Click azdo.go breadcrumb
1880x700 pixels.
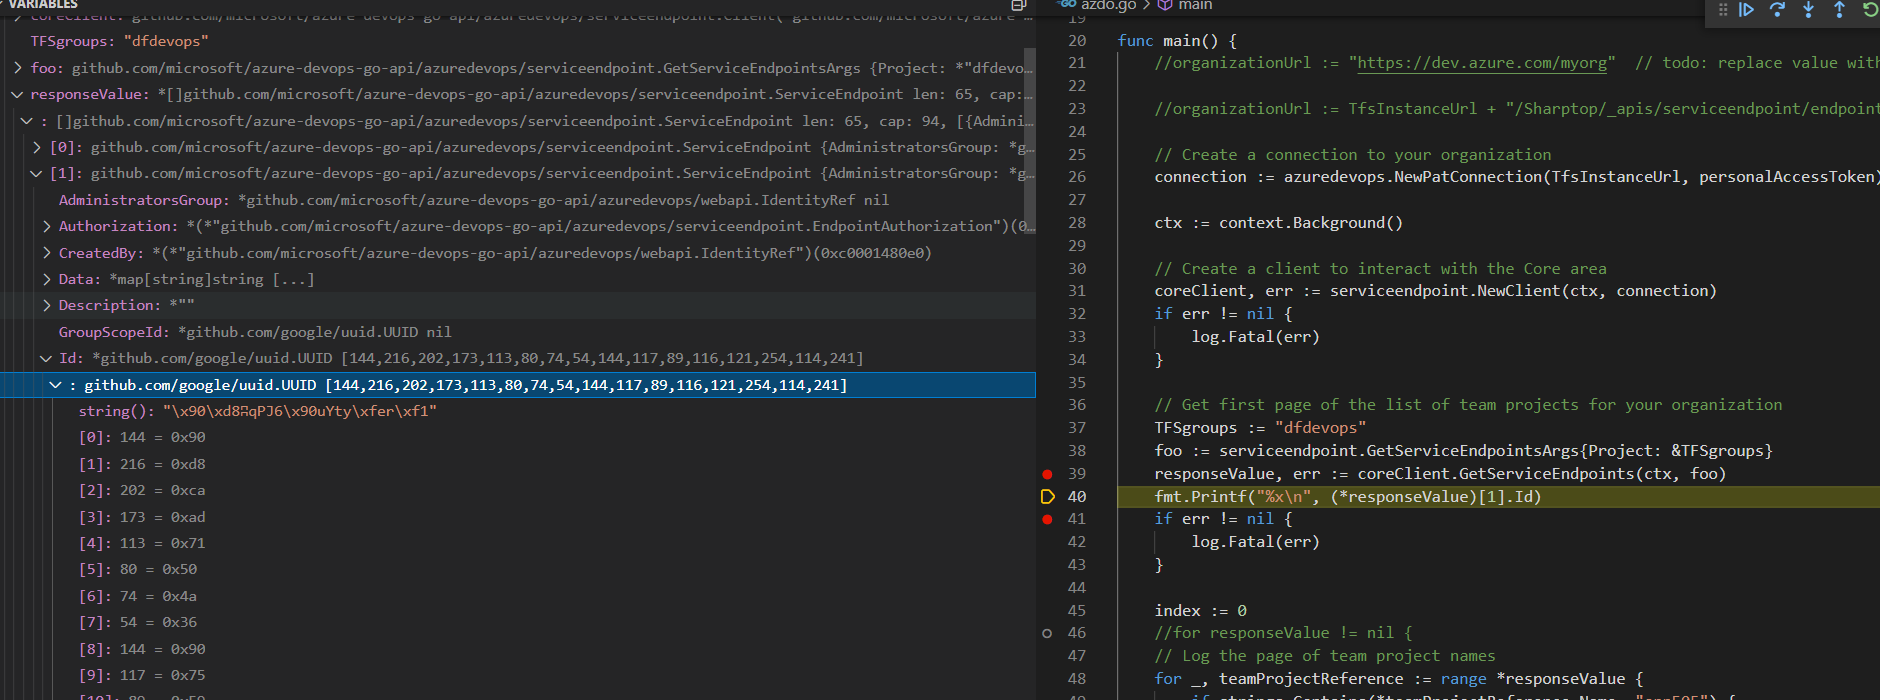(x=1107, y=5)
